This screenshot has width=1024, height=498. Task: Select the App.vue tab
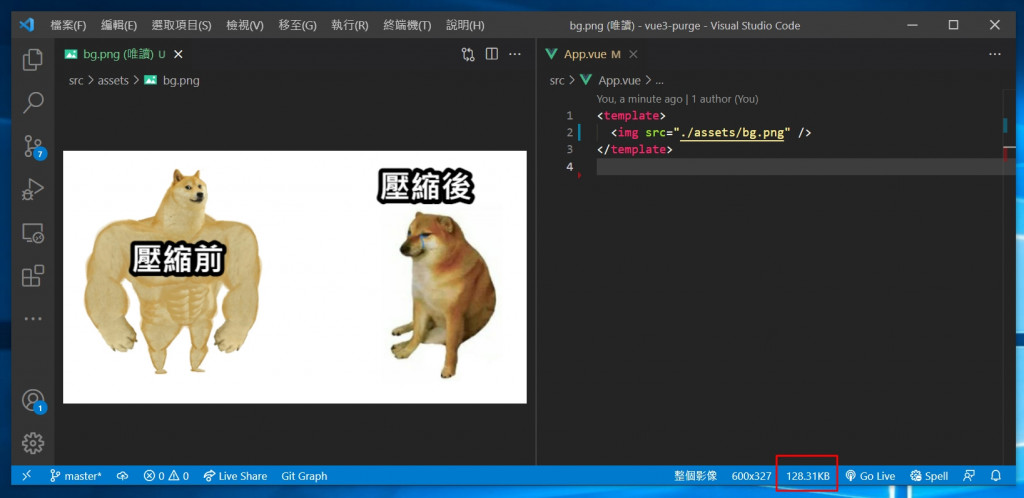click(592, 54)
